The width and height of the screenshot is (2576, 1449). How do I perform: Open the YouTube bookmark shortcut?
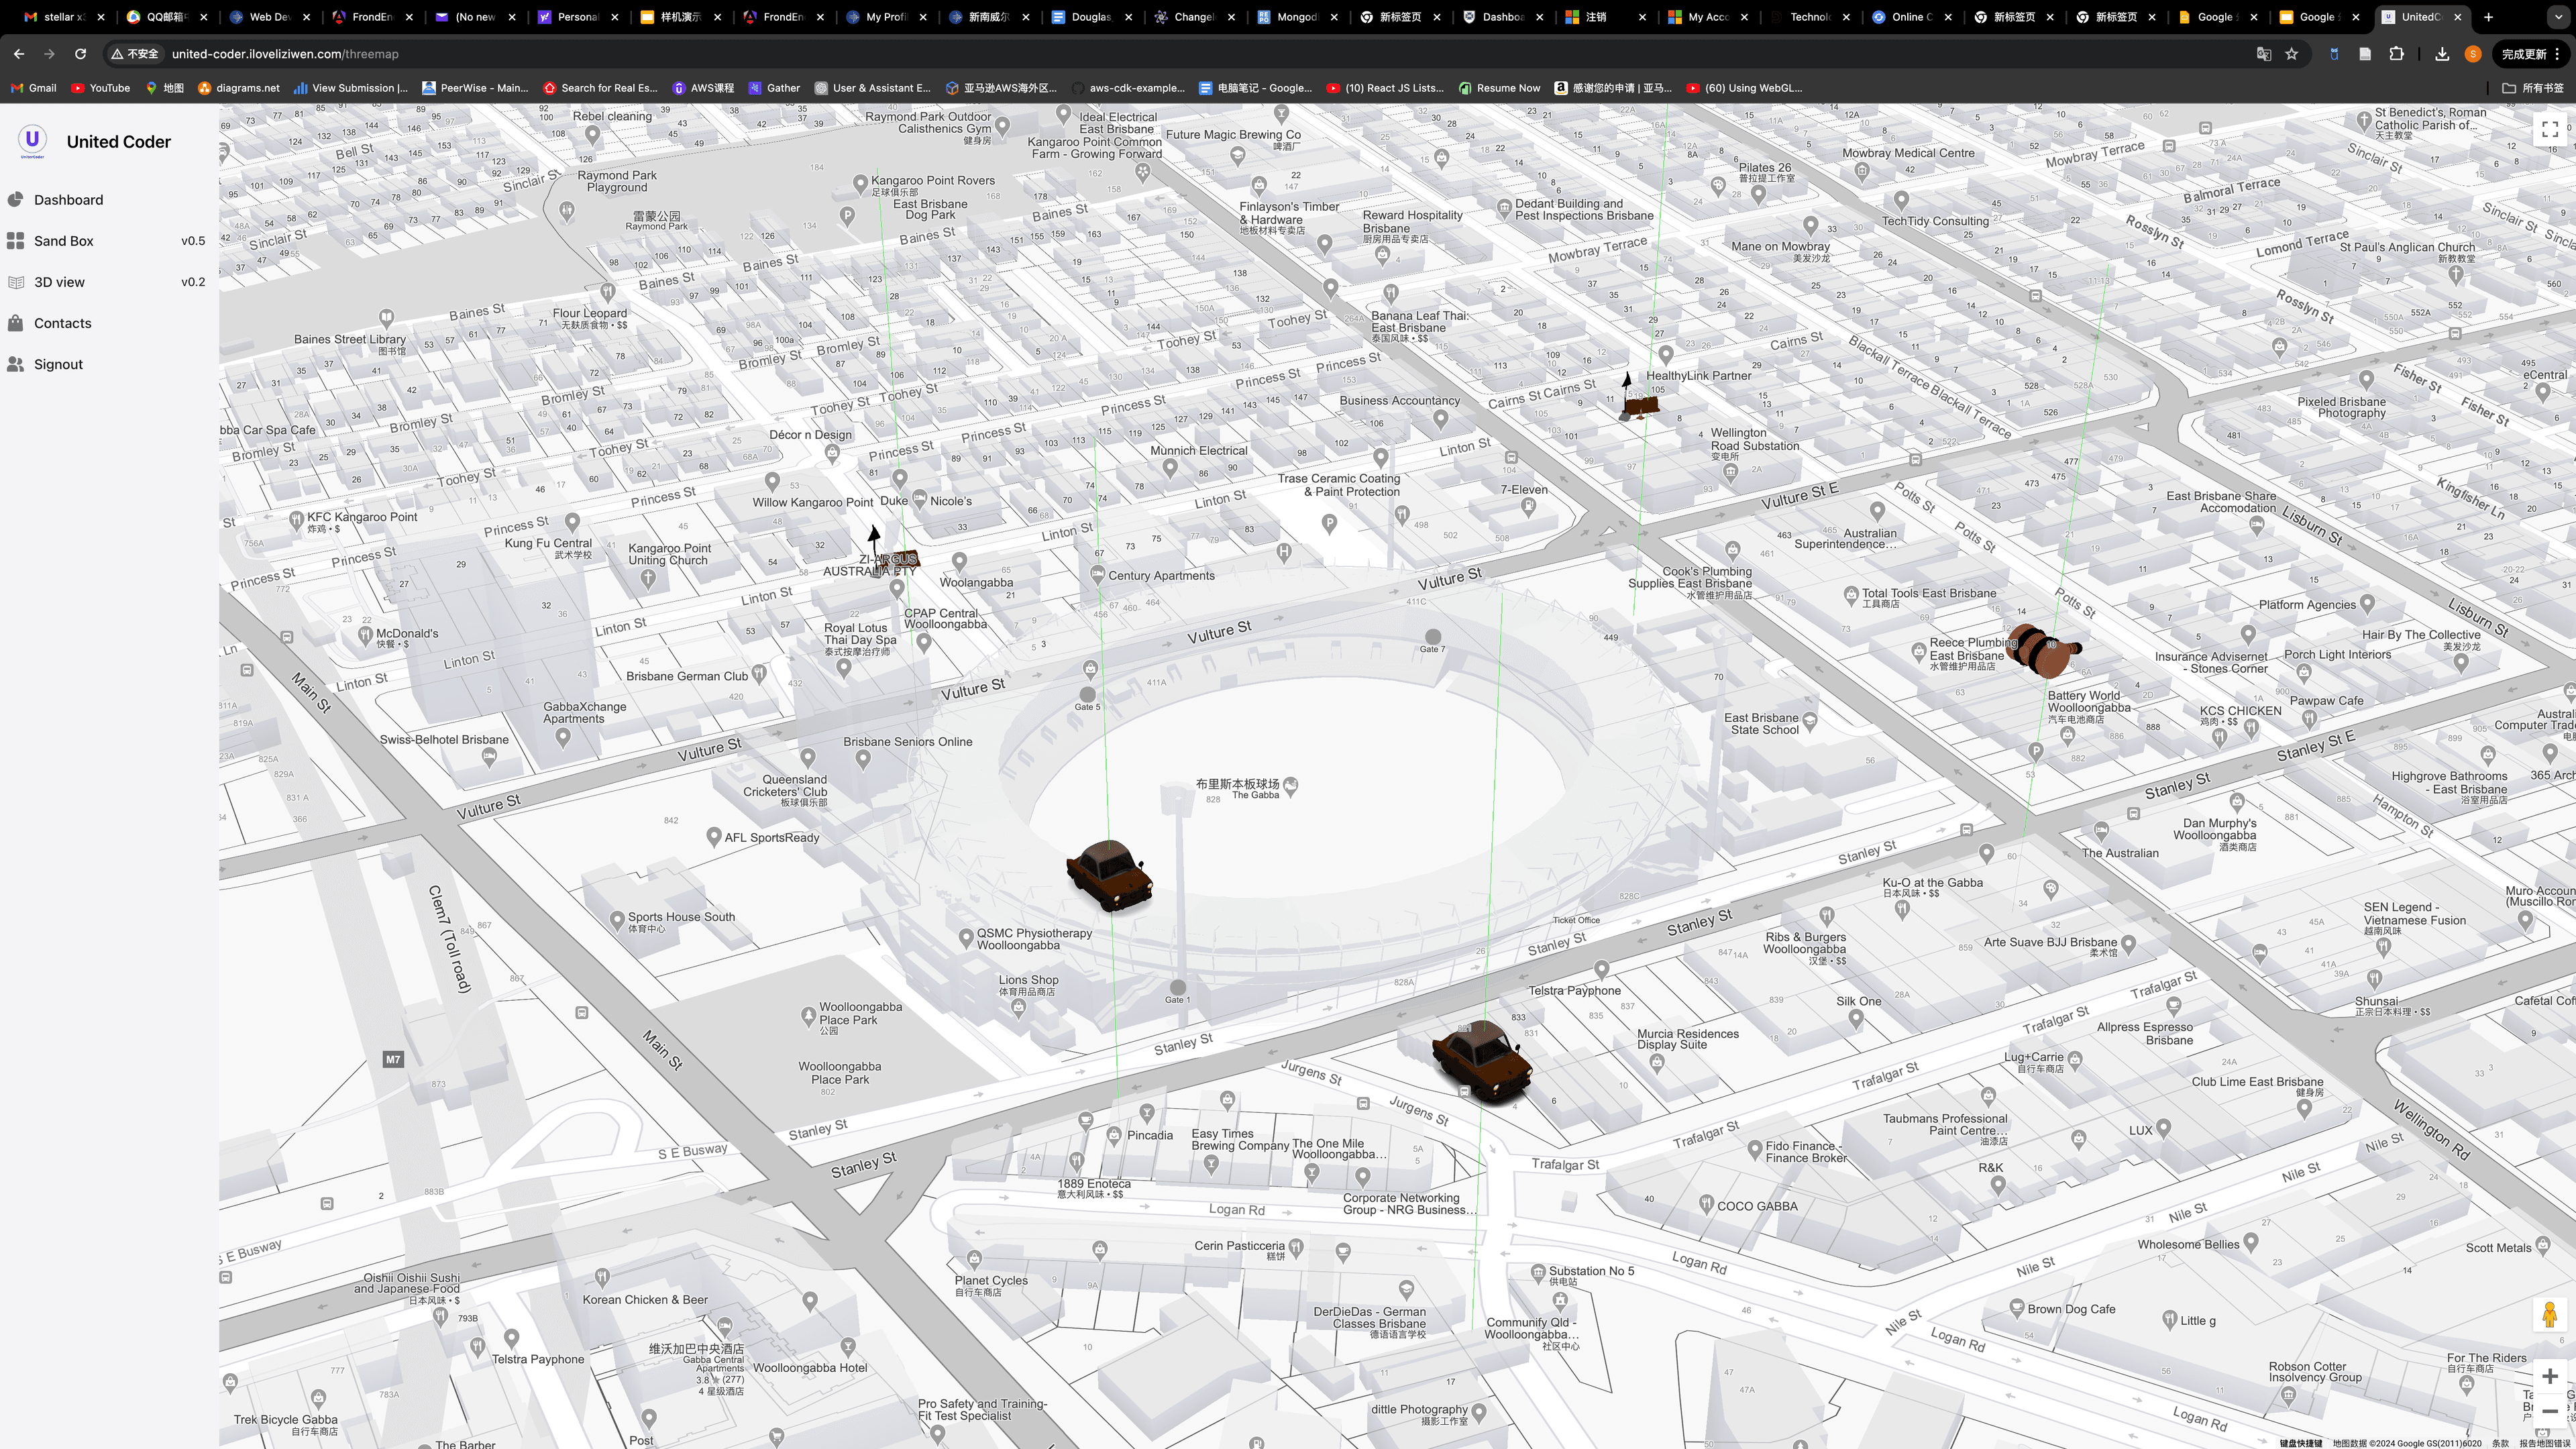(x=79, y=88)
